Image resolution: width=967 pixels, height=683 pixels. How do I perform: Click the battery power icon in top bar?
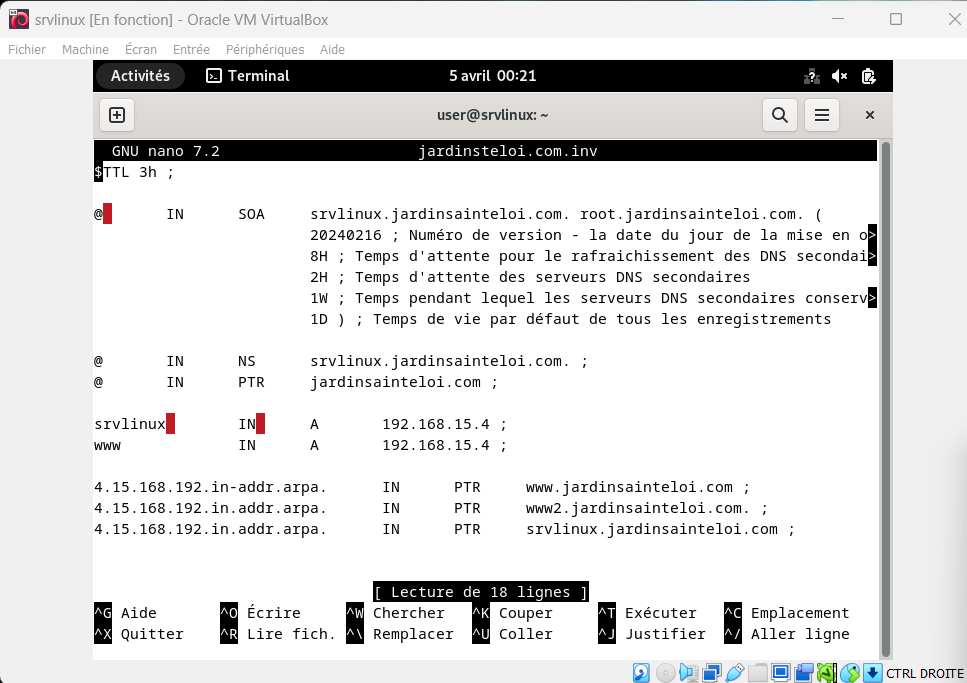(x=868, y=76)
